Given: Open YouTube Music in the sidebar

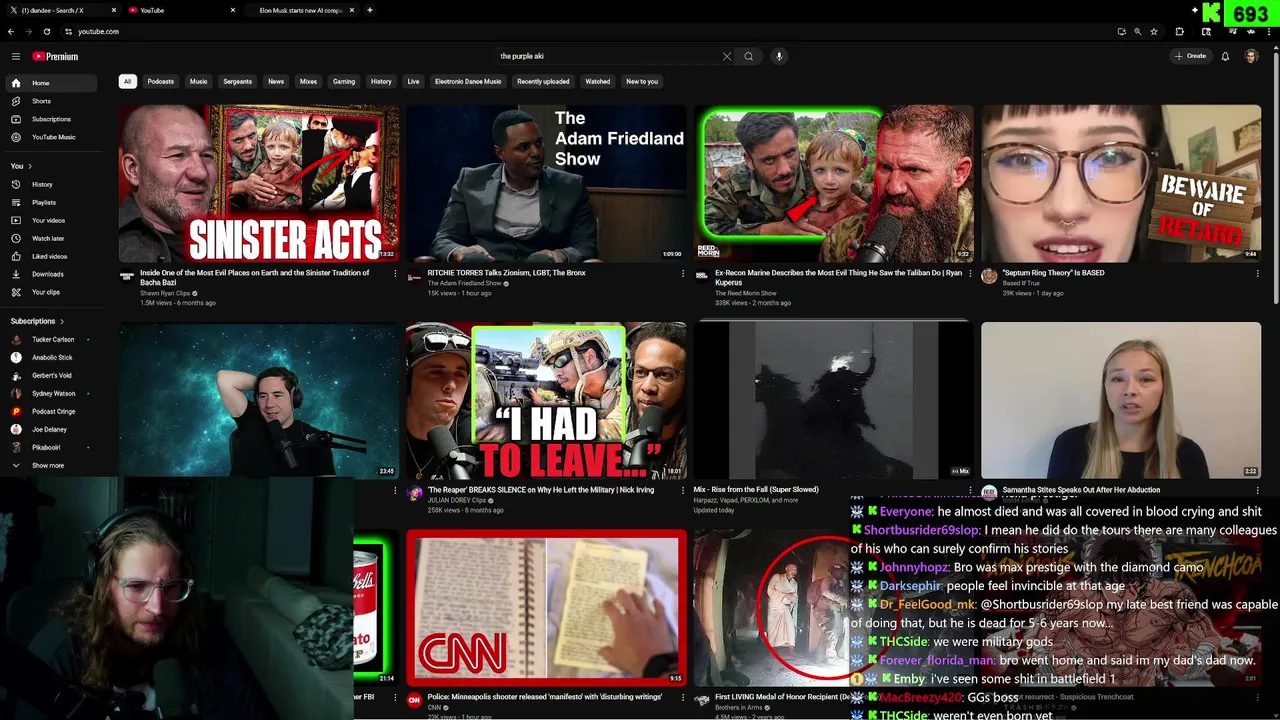Looking at the screenshot, I should pos(53,137).
